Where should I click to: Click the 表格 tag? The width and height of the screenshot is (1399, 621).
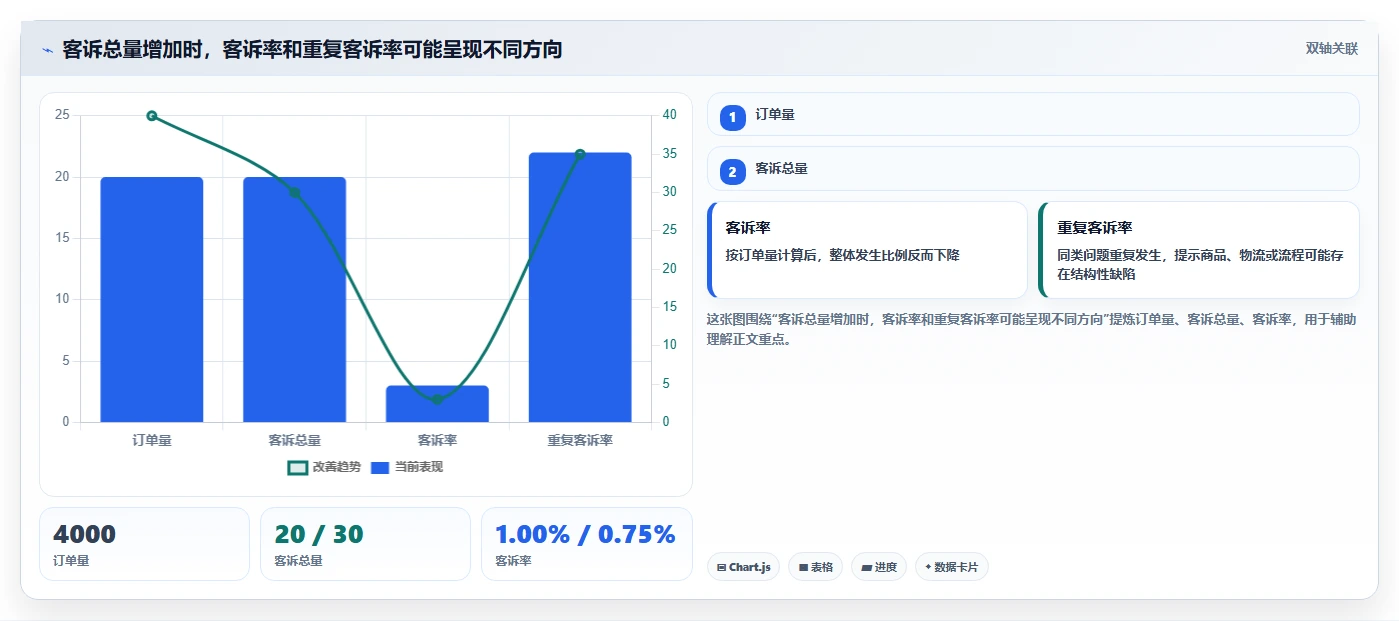click(x=816, y=567)
